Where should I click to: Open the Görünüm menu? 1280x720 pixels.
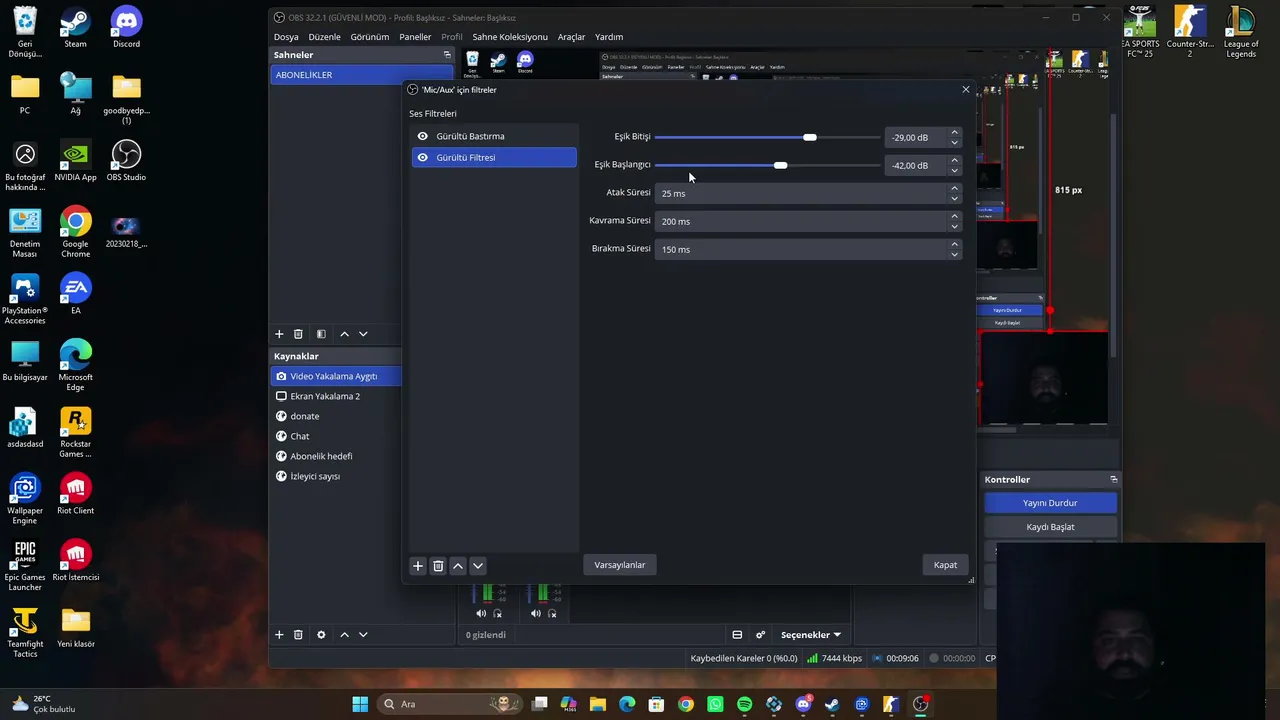pos(369,37)
